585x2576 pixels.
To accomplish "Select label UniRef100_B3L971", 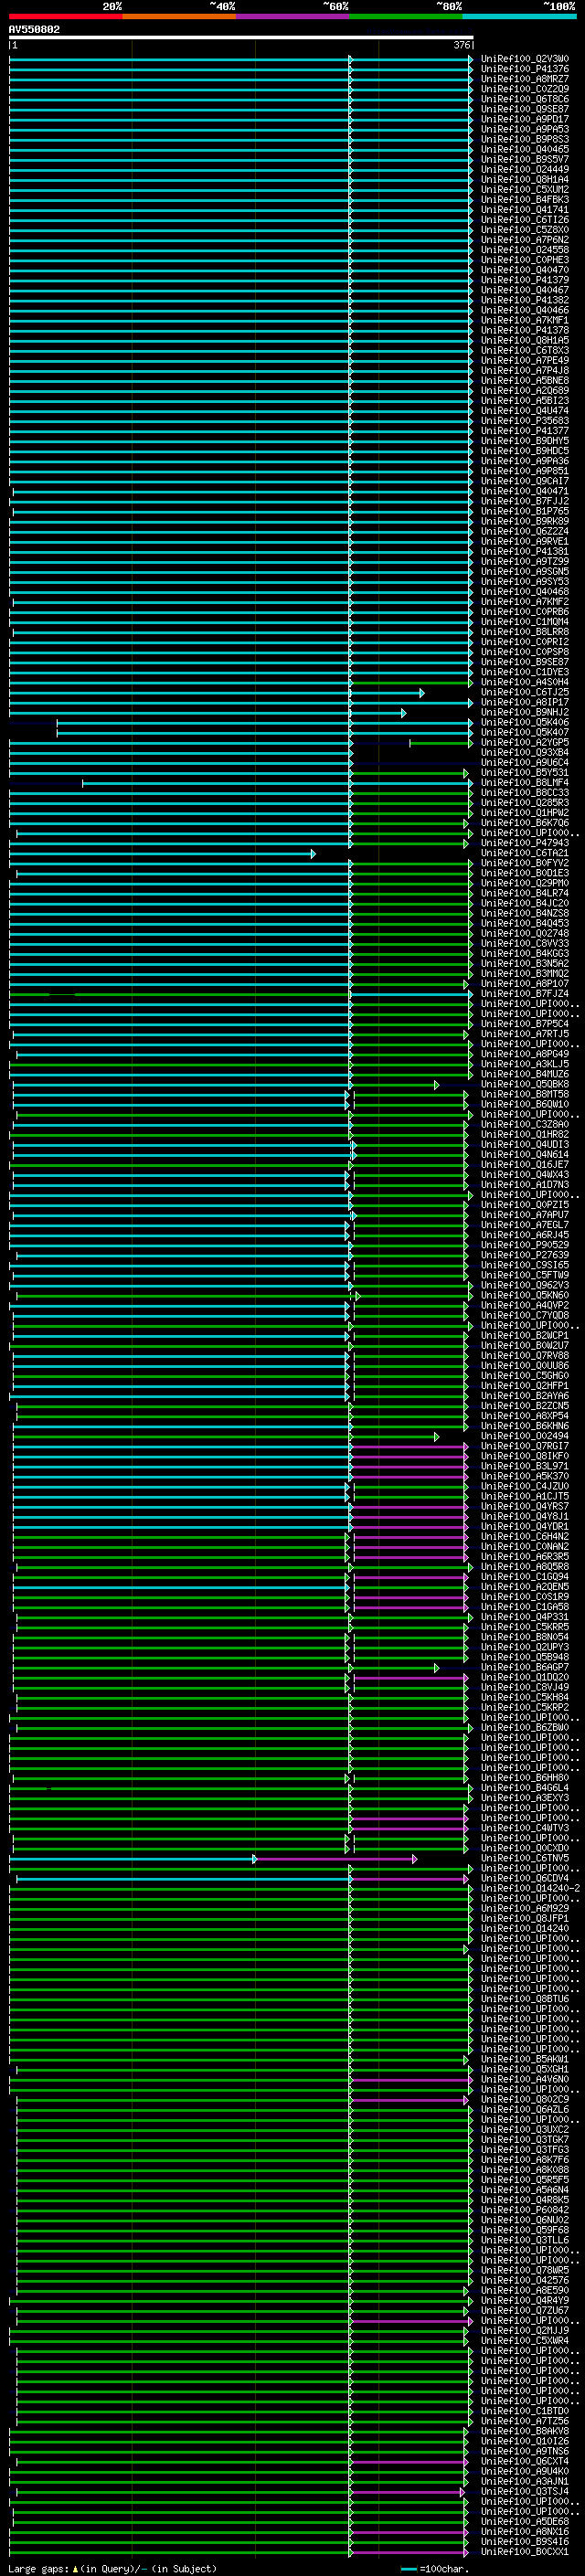I will click(x=525, y=1466).
